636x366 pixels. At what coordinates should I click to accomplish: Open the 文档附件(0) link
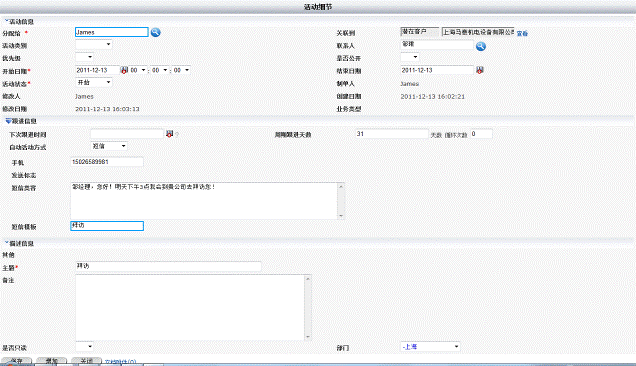click(120, 362)
